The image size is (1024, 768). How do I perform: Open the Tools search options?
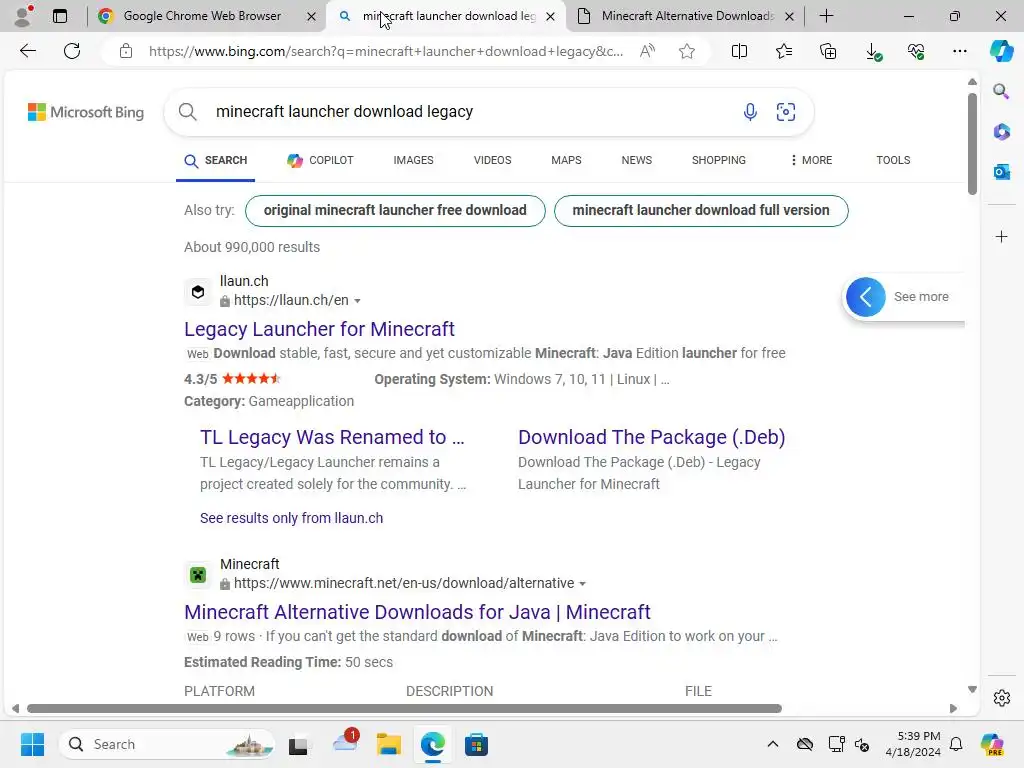pyautogui.click(x=893, y=160)
